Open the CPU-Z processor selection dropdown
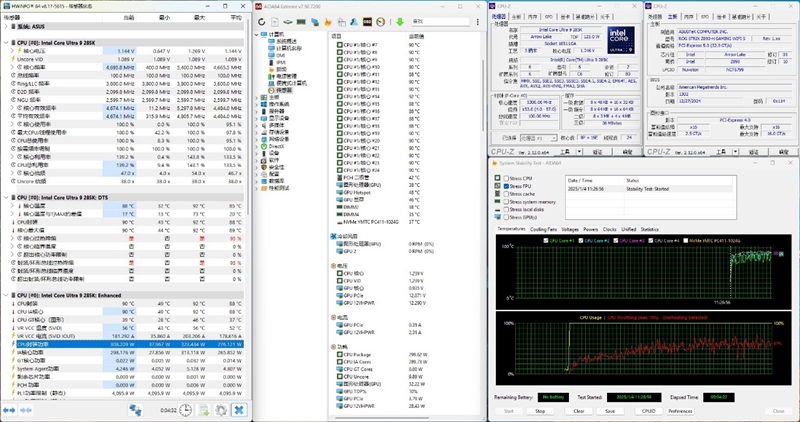The width and height of the screenshot is (800, 422). [538, 138]
